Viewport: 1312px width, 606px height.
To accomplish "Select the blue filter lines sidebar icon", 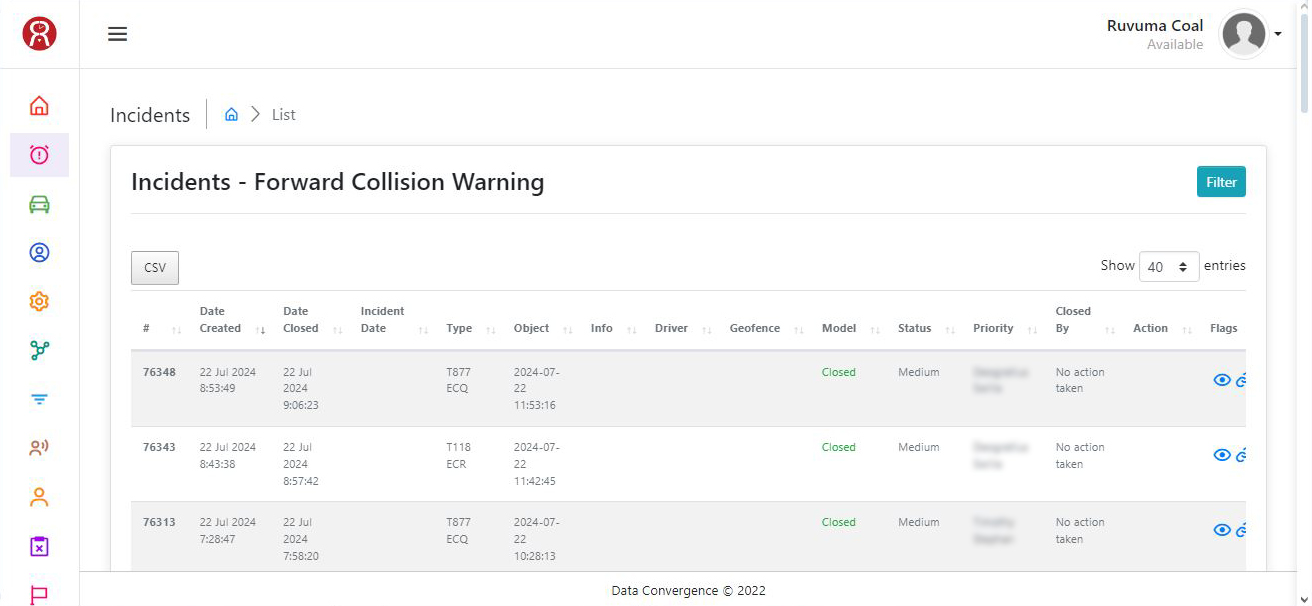I will [x=39, y=400].
